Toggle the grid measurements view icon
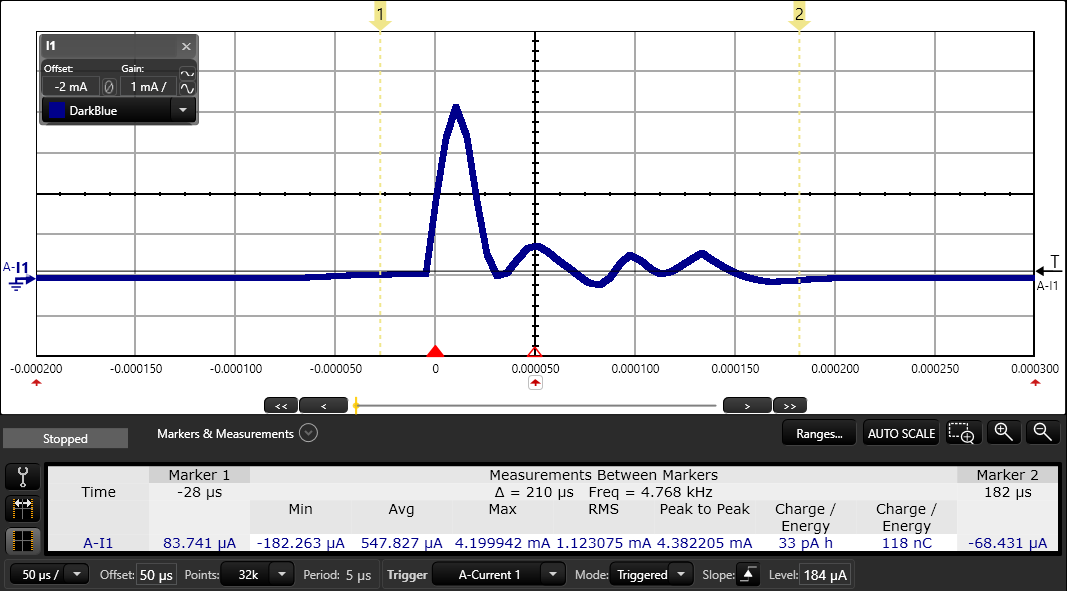Screen dimensions: 1067x591 click(x=22, y=541)
